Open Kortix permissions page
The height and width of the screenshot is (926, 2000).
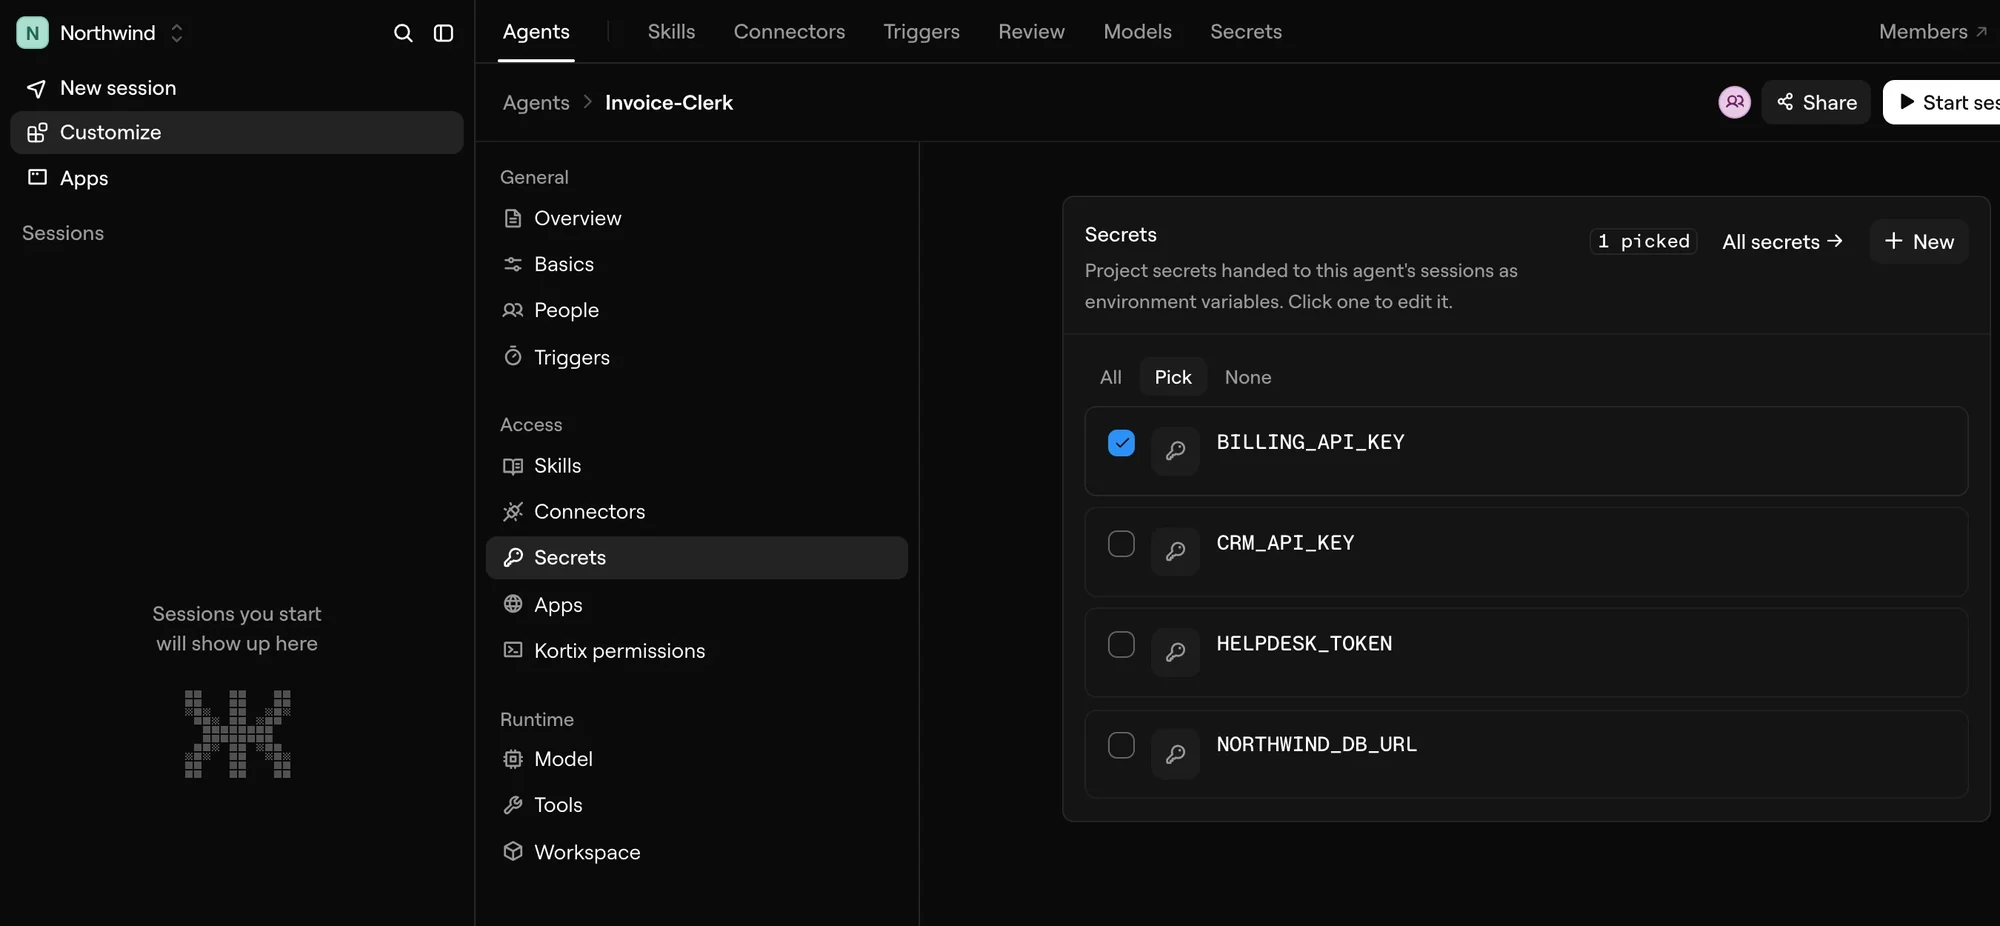(x=697, y=651)
